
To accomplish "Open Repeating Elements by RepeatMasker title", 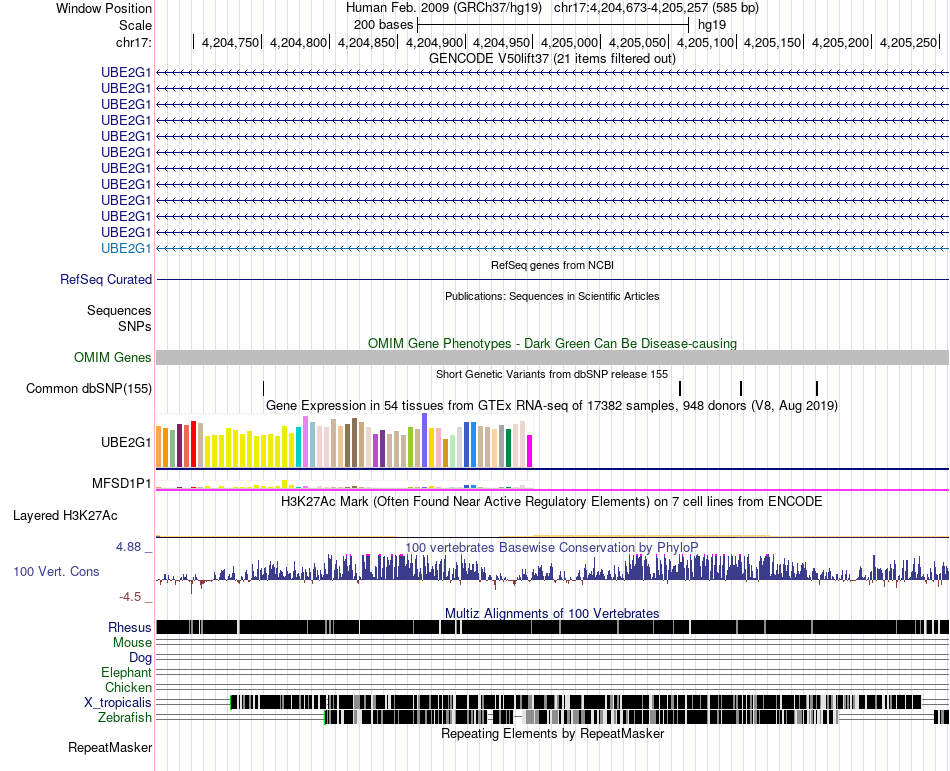I will 552,733.
